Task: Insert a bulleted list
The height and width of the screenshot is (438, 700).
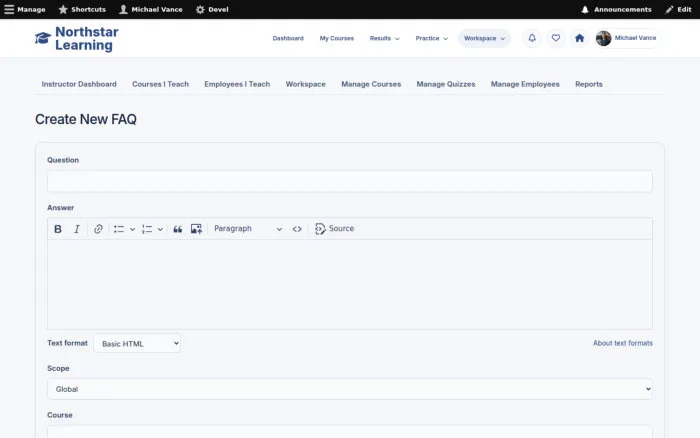Action: coord(119,229)
